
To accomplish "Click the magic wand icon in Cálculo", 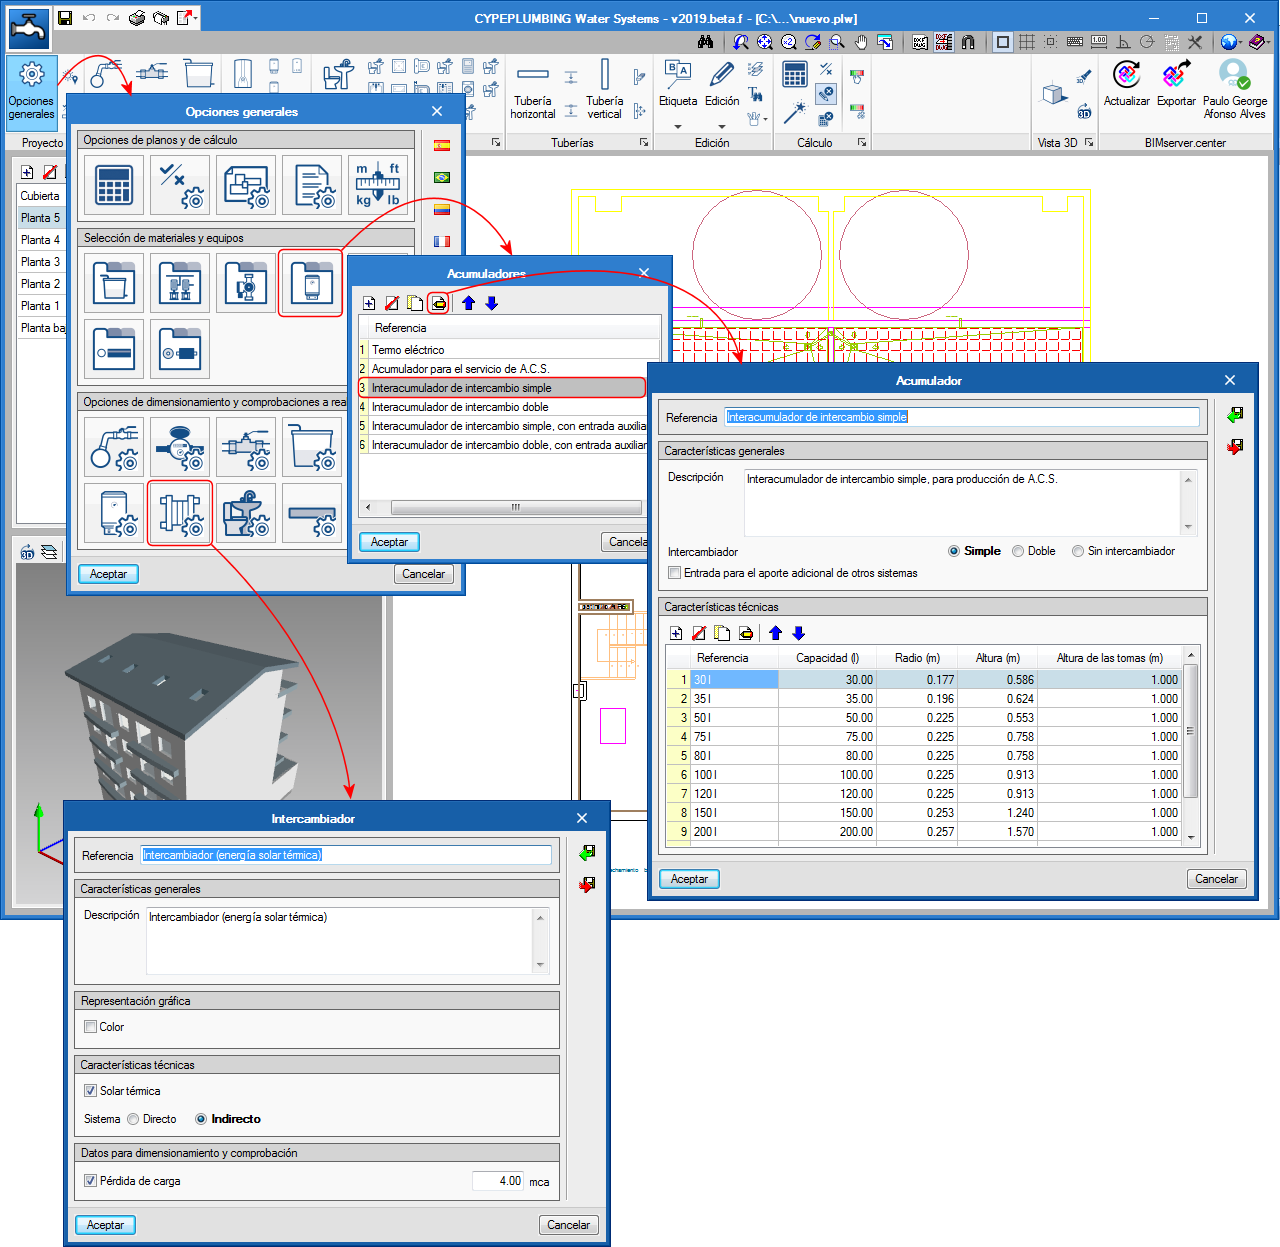I will point(795,112).
